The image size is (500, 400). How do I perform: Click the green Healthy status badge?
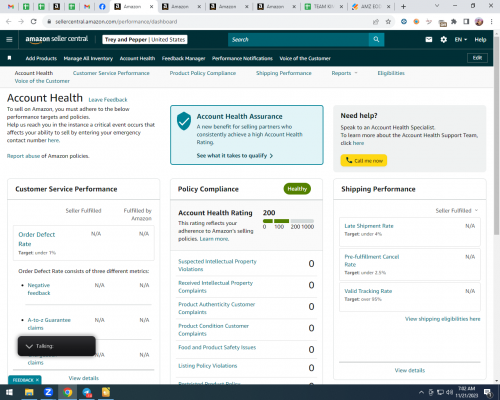297,189
